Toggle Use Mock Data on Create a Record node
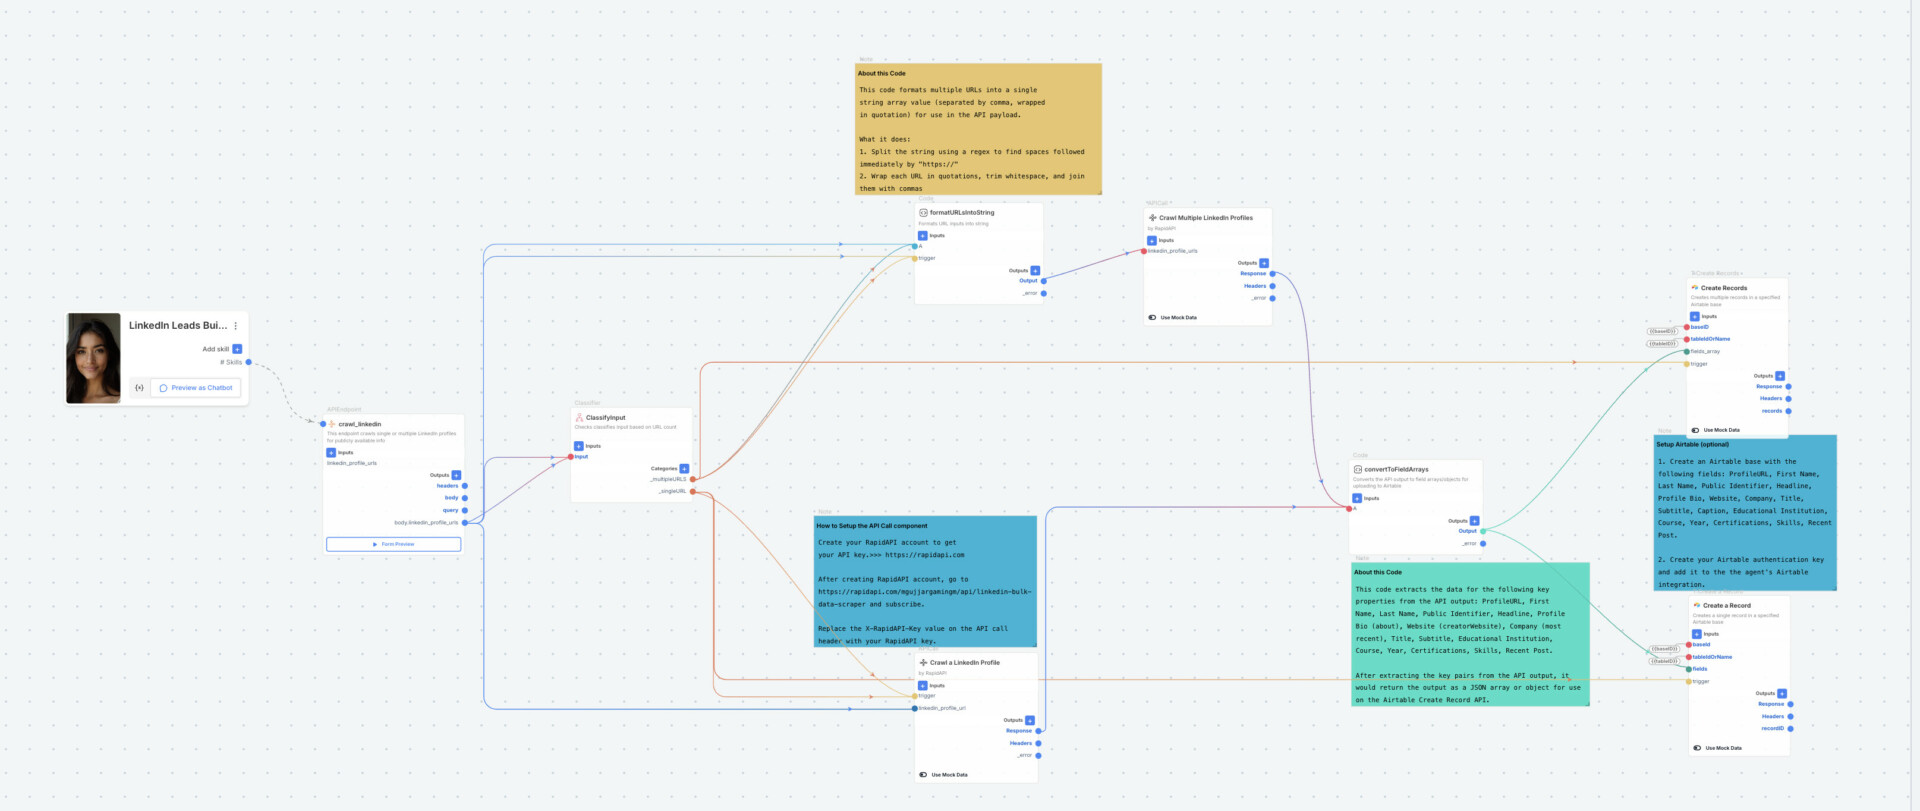The height and width of the screenshot is (811, 1920). [1697, 748]
